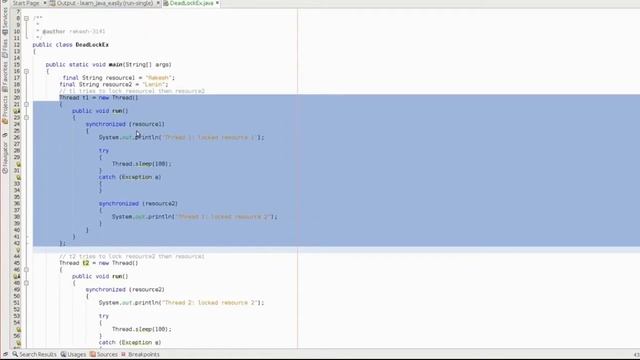
Task: Collapse the main method fold at line 16
Action: (27, 71)
